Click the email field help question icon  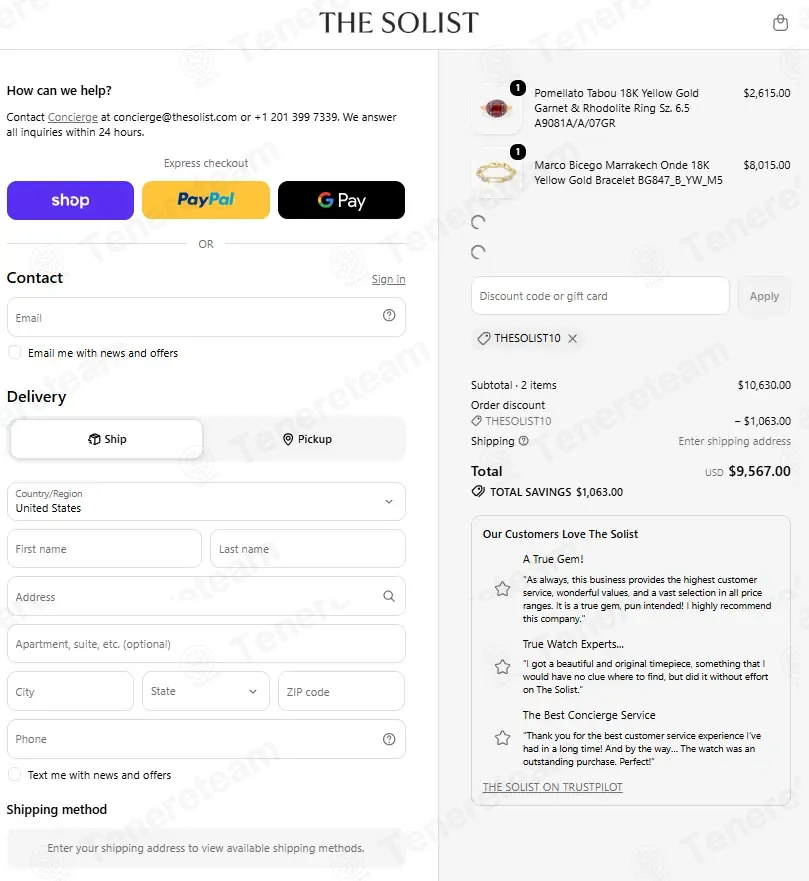click(x=389, y=315)
